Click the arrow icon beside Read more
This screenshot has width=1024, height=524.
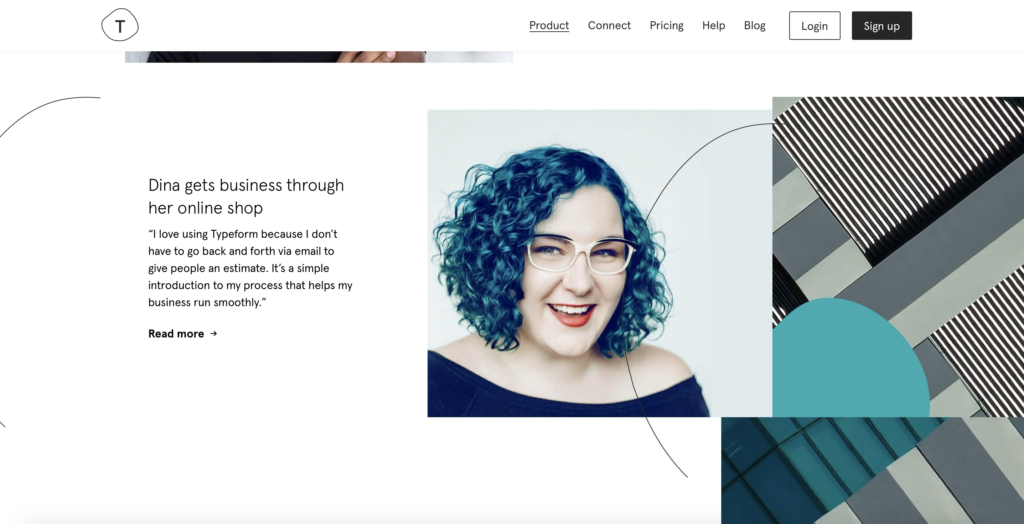(214, 334)
